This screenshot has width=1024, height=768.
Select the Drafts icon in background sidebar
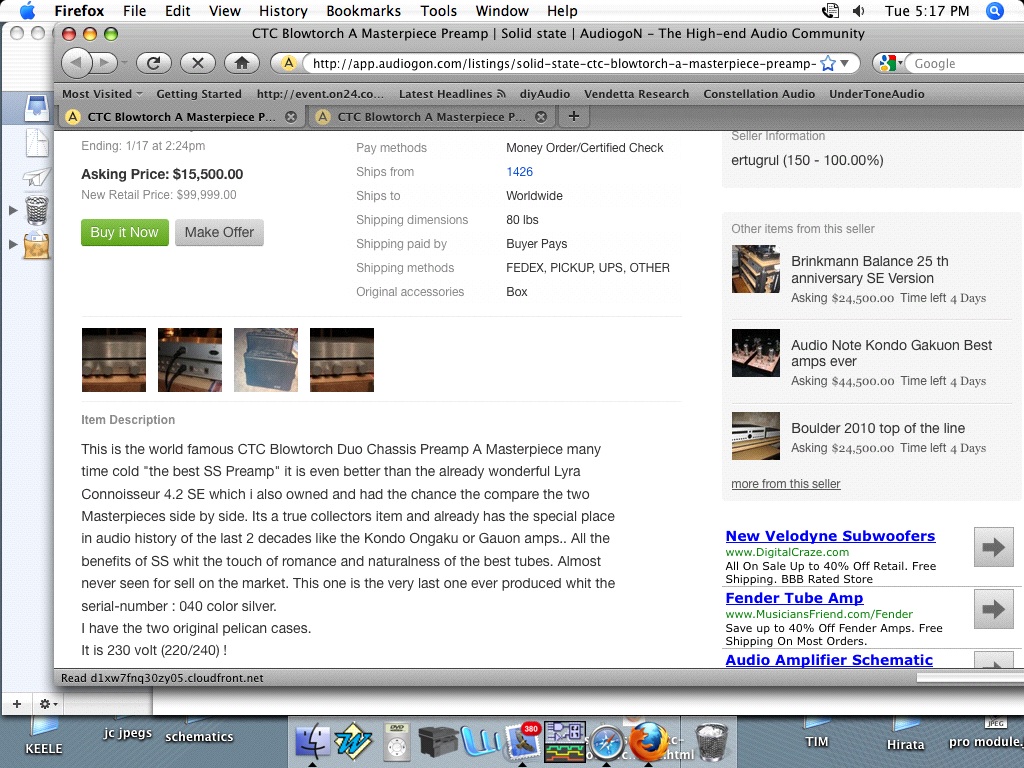coord(37,142)
